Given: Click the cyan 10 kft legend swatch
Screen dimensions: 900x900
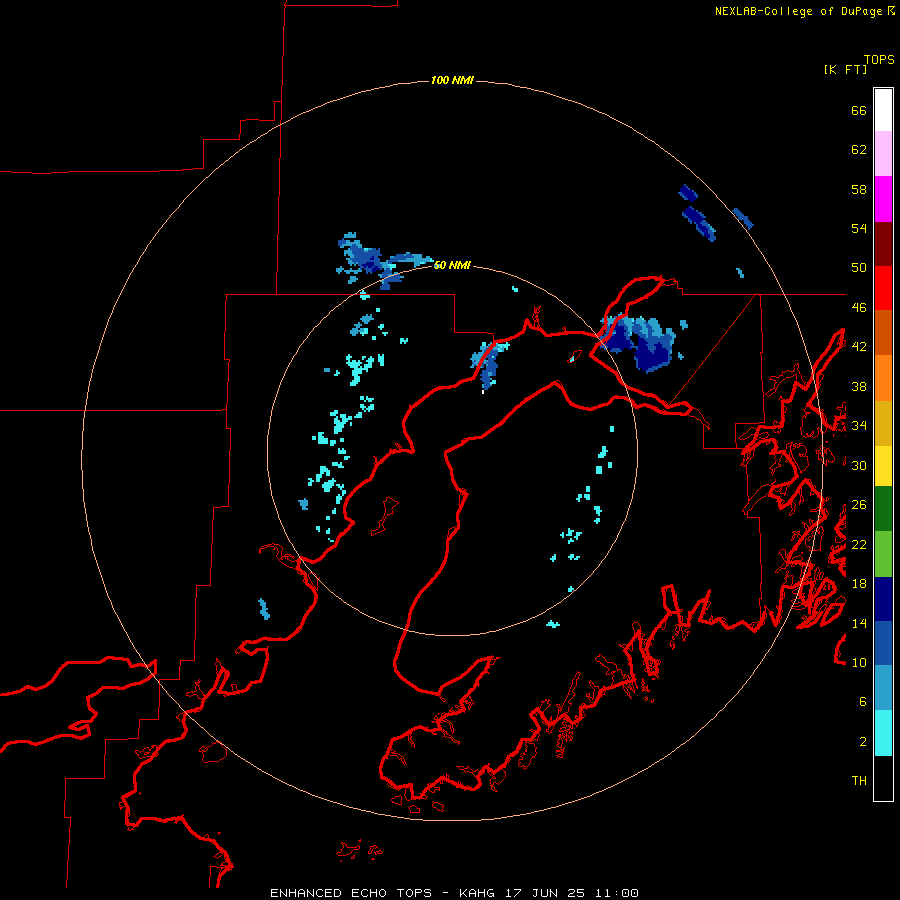Looking at the screenshot, I should (x=883, y=733).
